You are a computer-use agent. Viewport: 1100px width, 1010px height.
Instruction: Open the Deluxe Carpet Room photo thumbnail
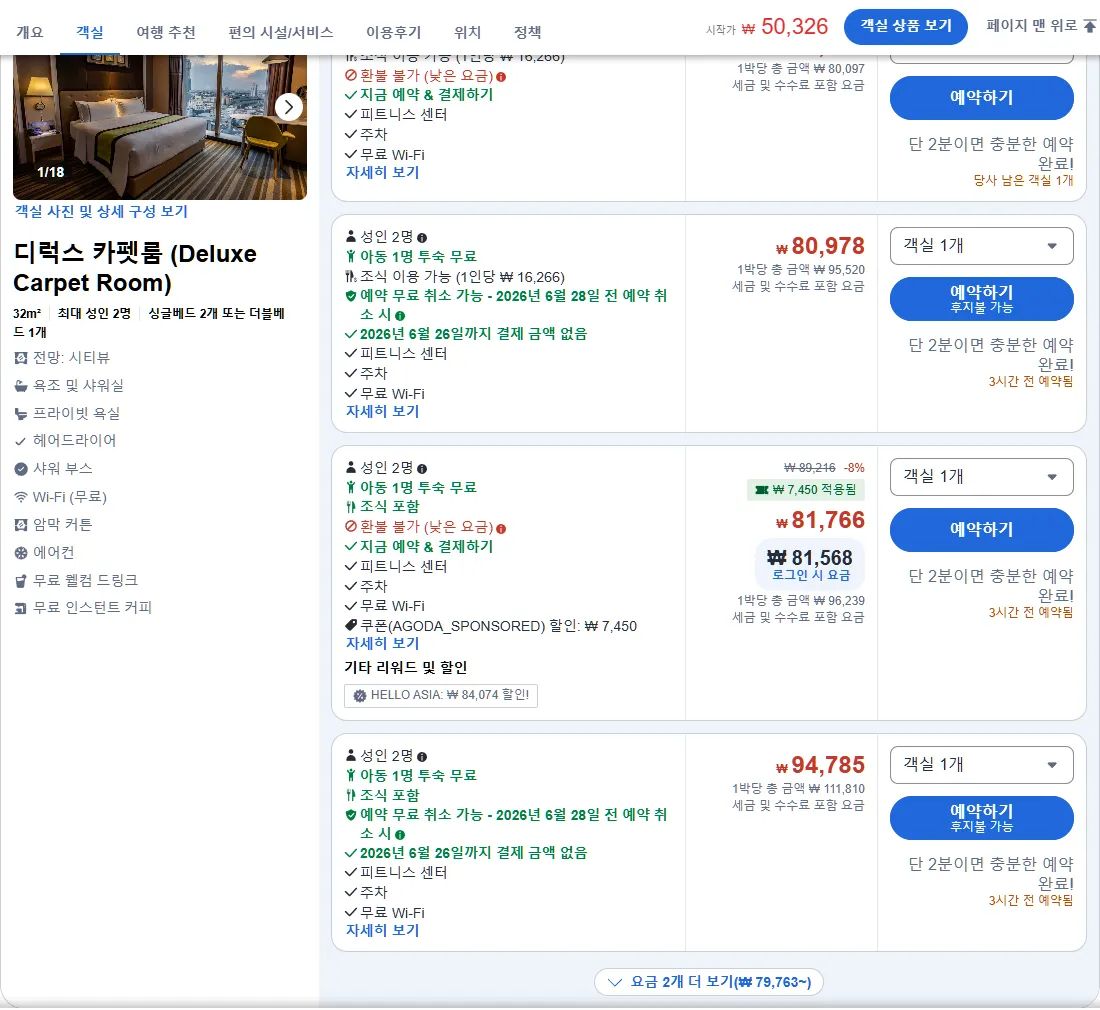(x=160, y=127)
